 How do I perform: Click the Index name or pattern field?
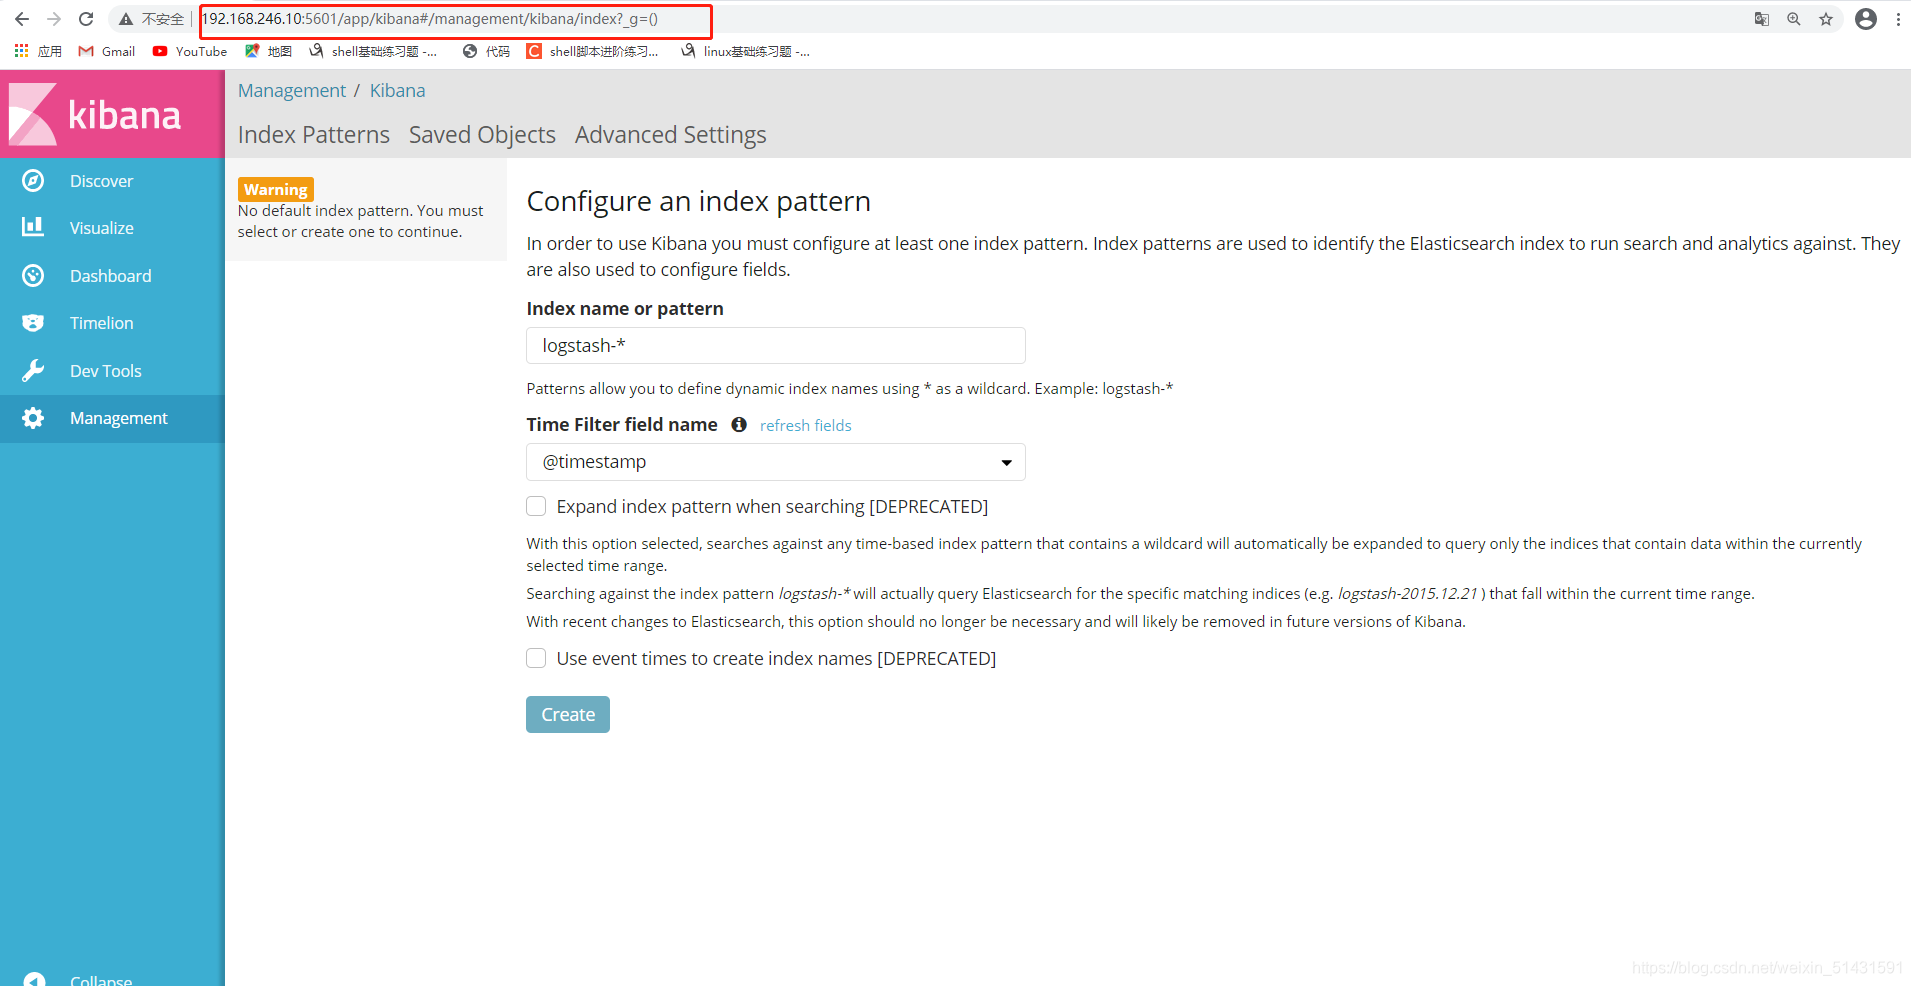coord(775,346)
